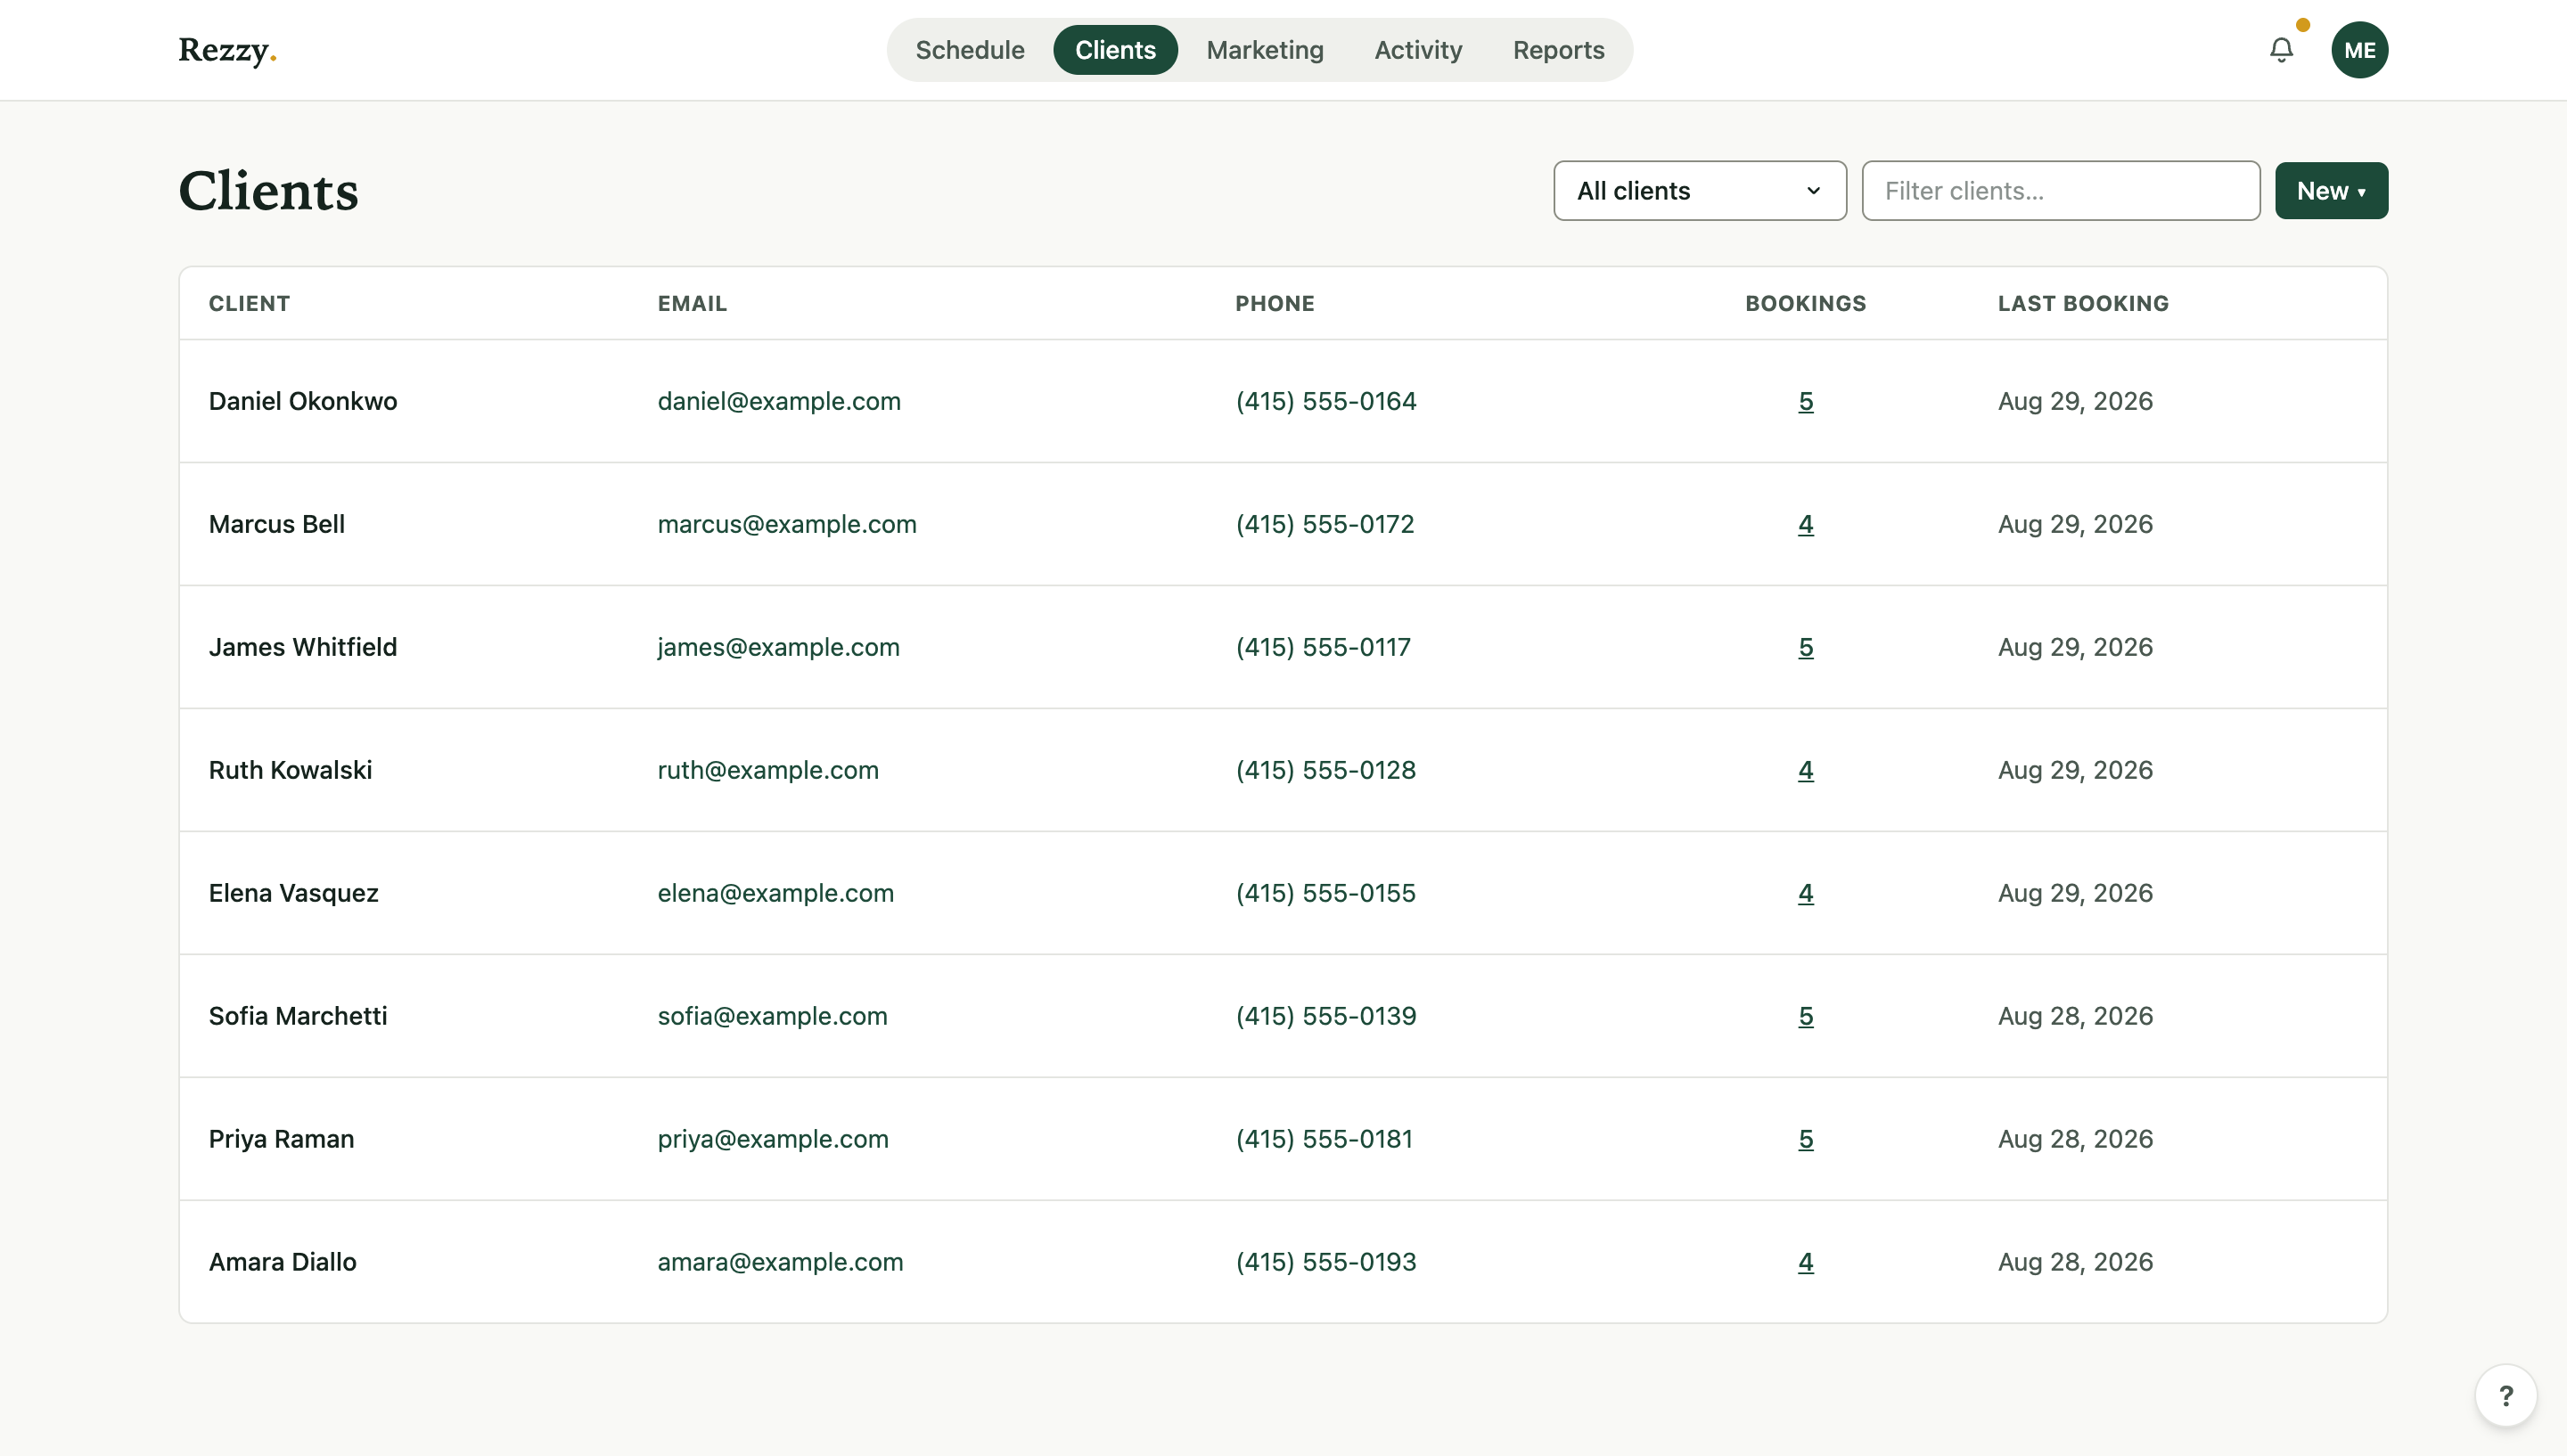This screenshot has height=1456, width=2567.
Task: View Priya Raman's 5 bookings
Action: (1805, 1139)
